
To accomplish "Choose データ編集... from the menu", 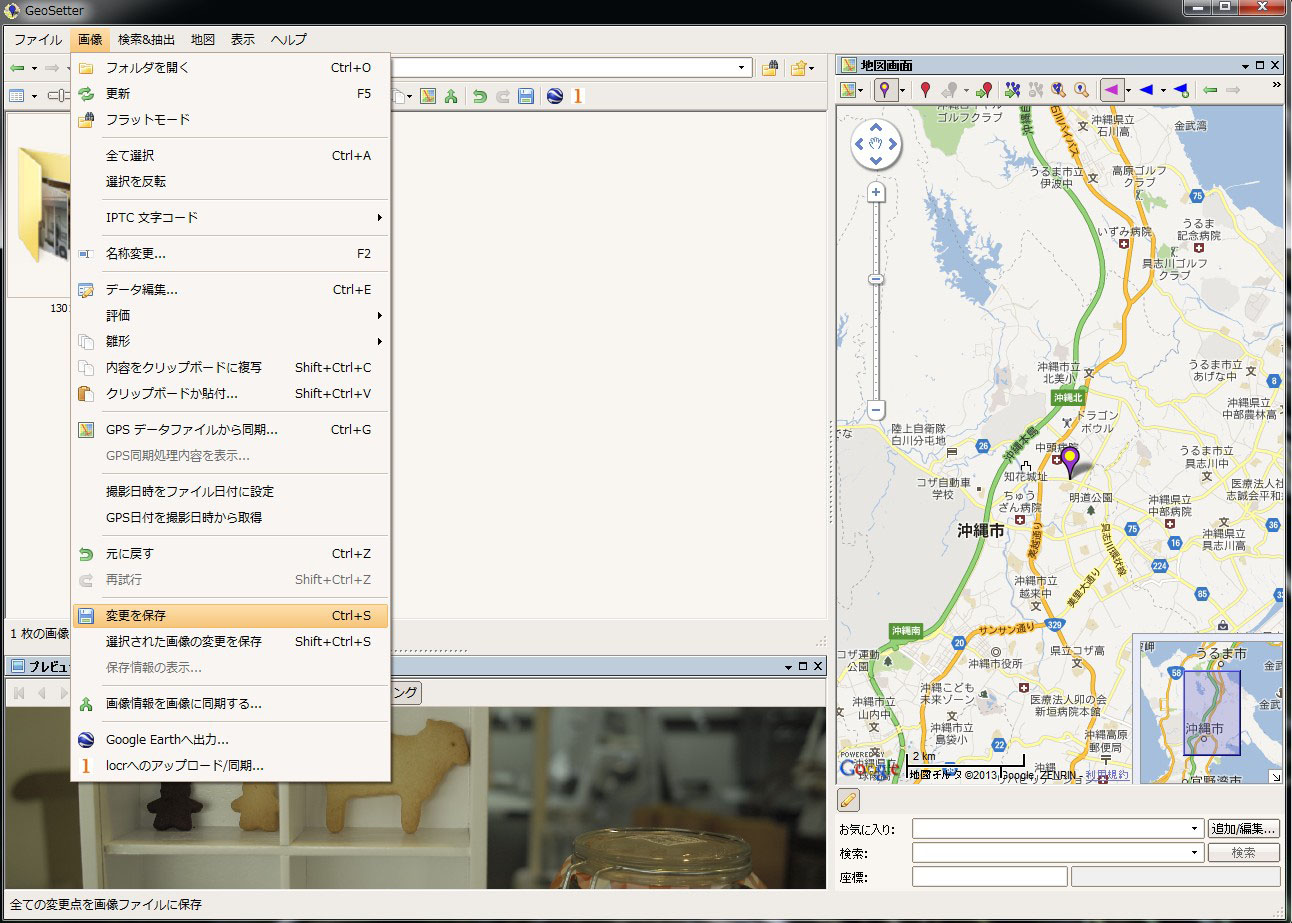I will click(230, 290).
